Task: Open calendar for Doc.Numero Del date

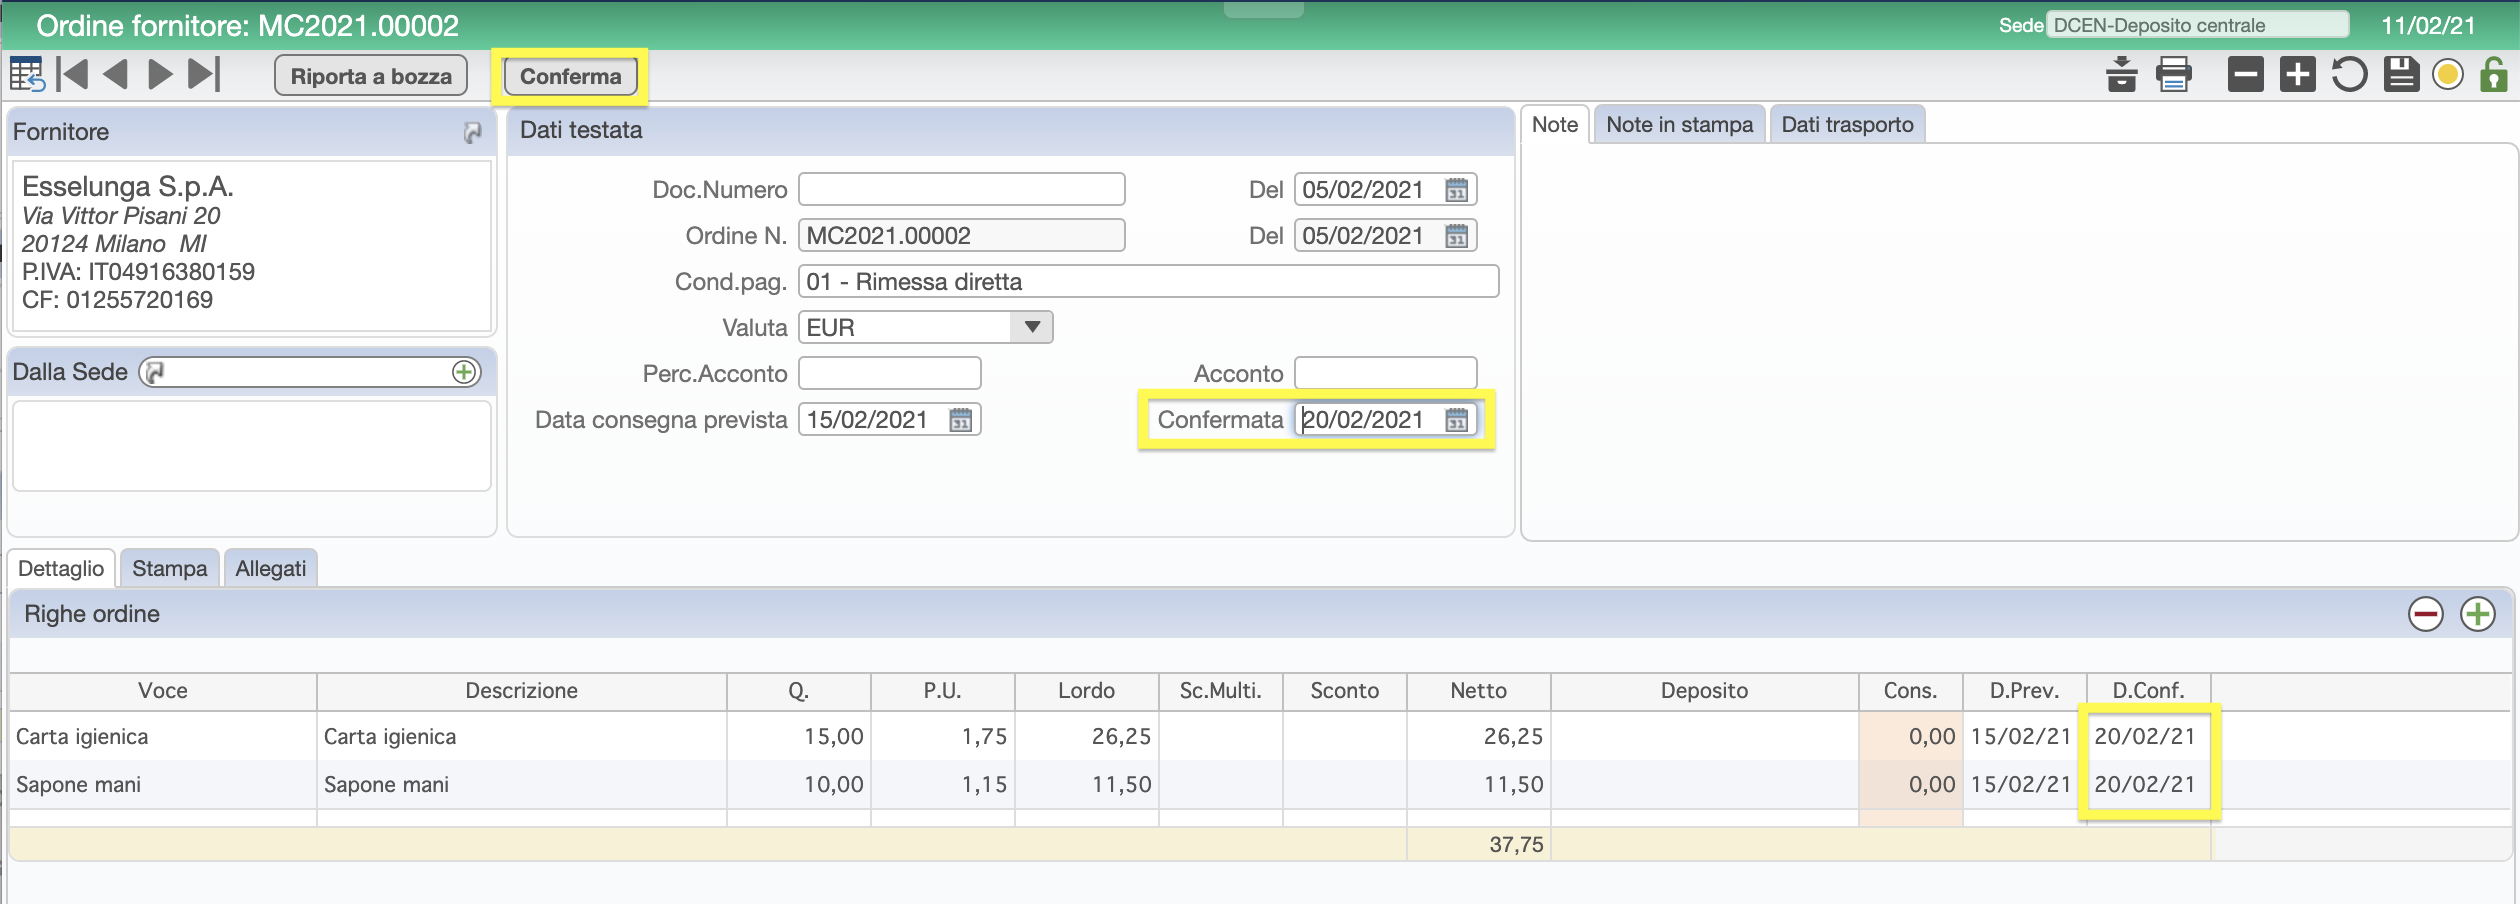Action: click(x=1457, y=189)
